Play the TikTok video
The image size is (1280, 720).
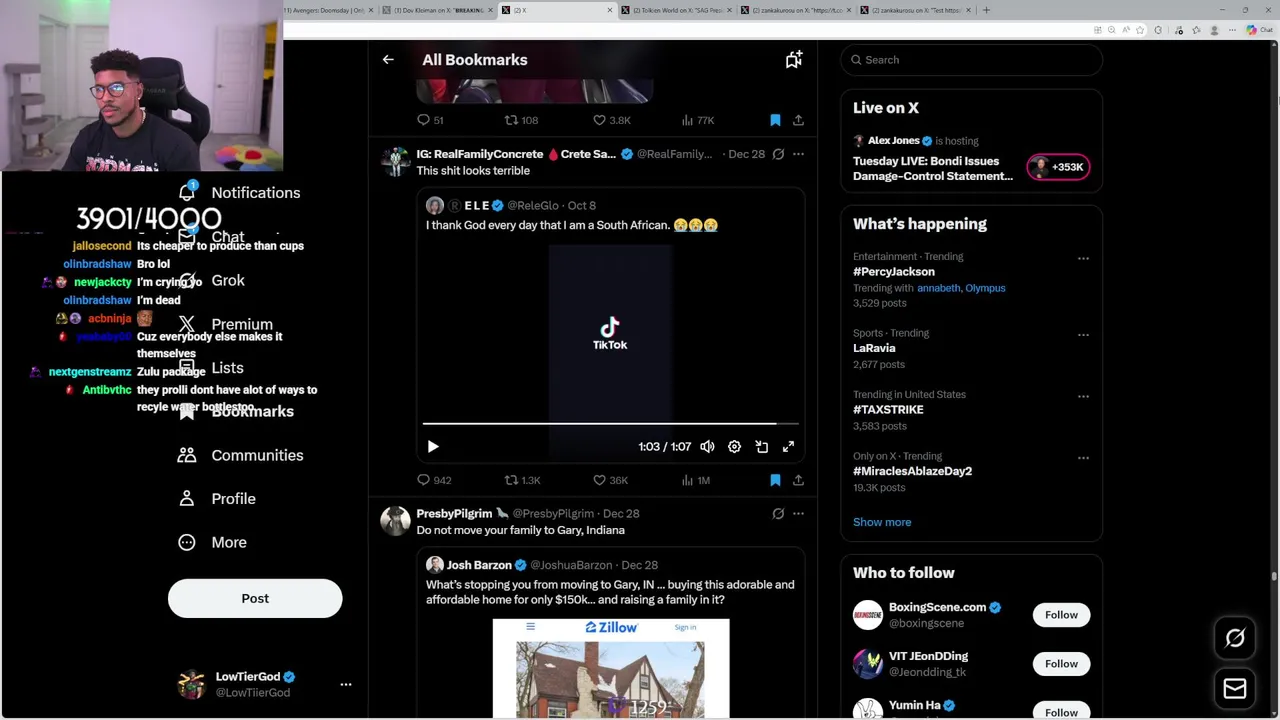433,447
